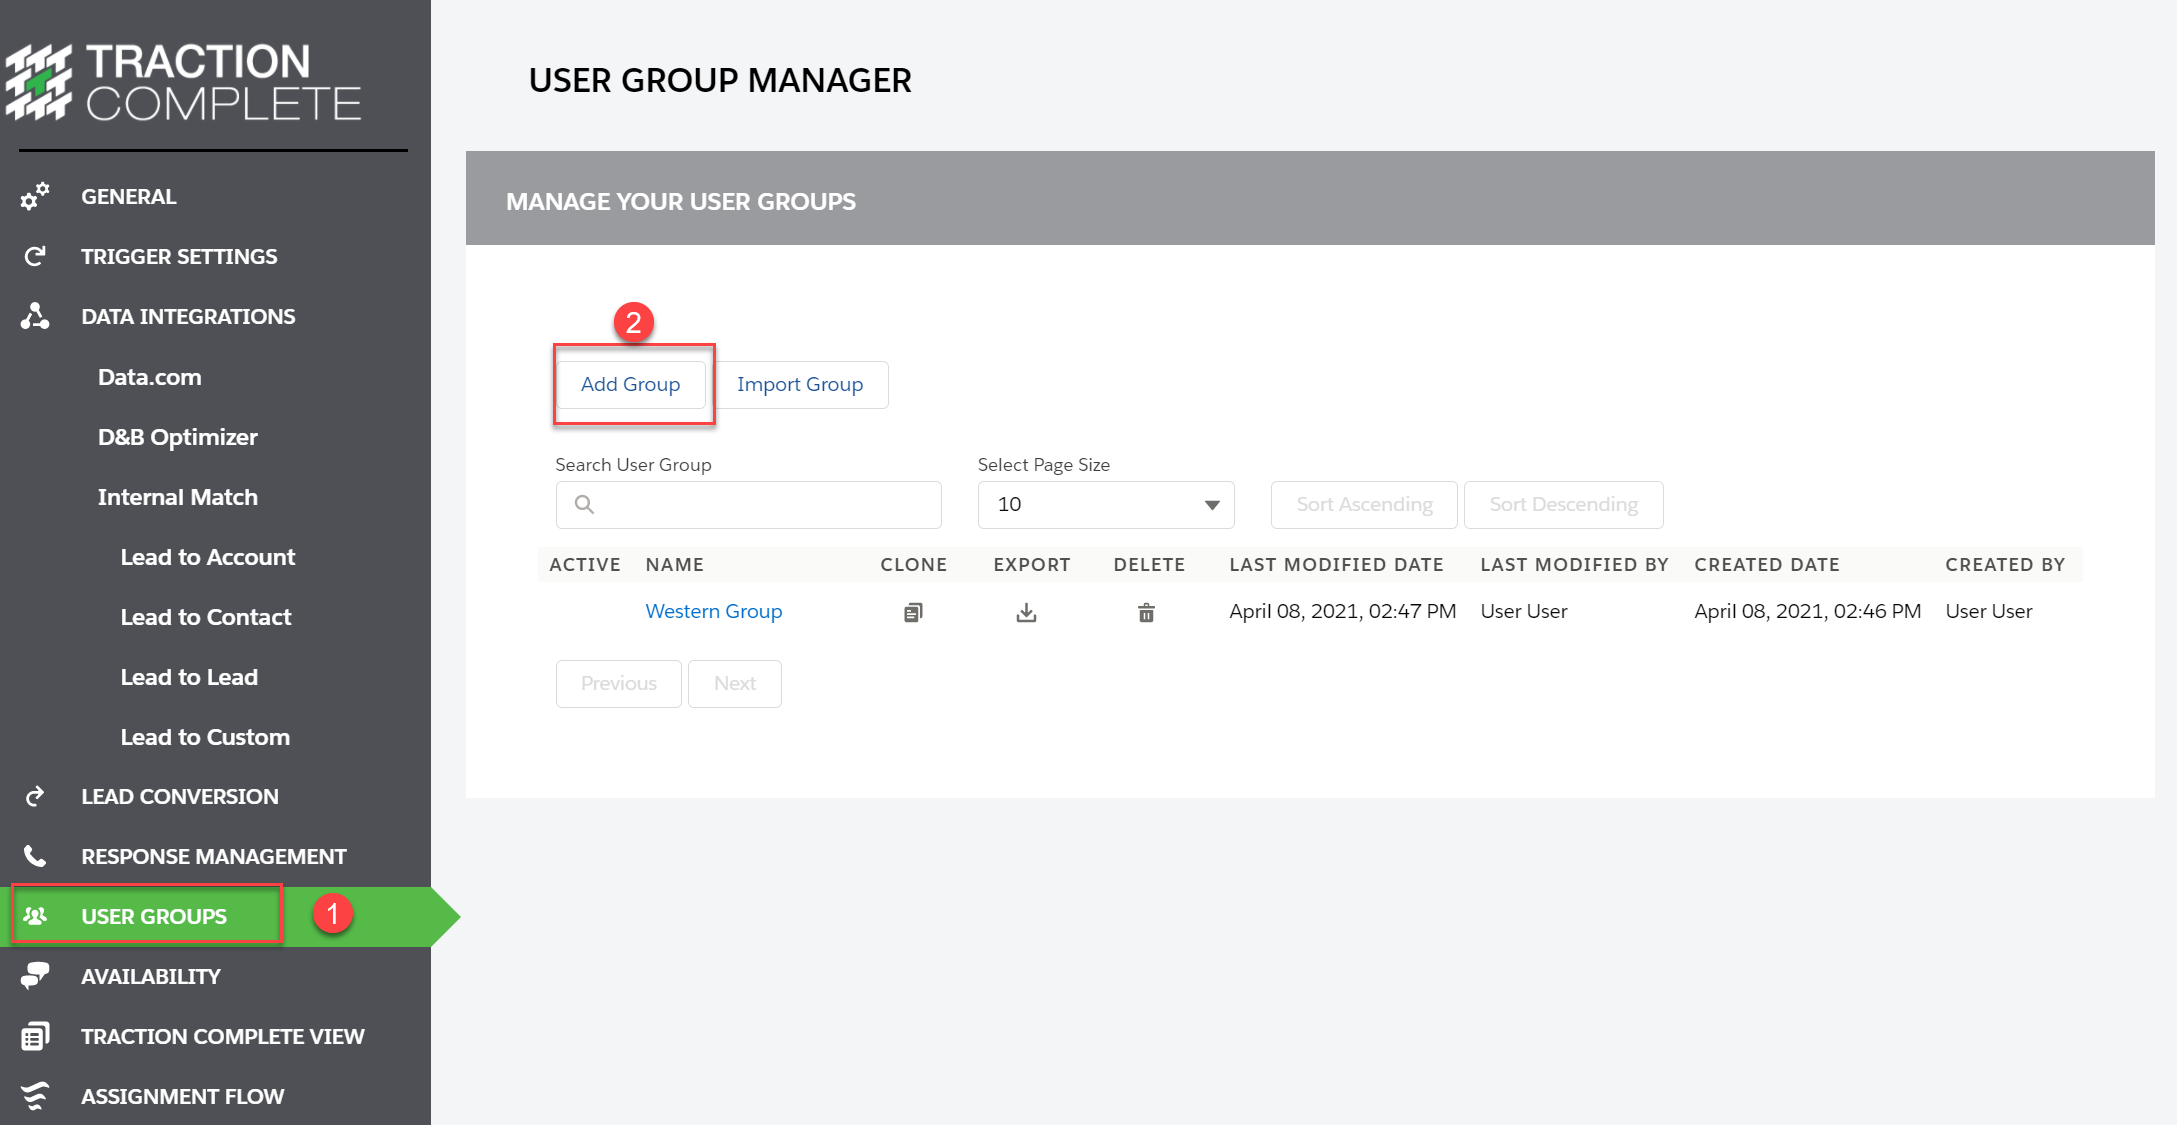
Task: Click the Assignment Flow icon
Action: [34, 1096]
